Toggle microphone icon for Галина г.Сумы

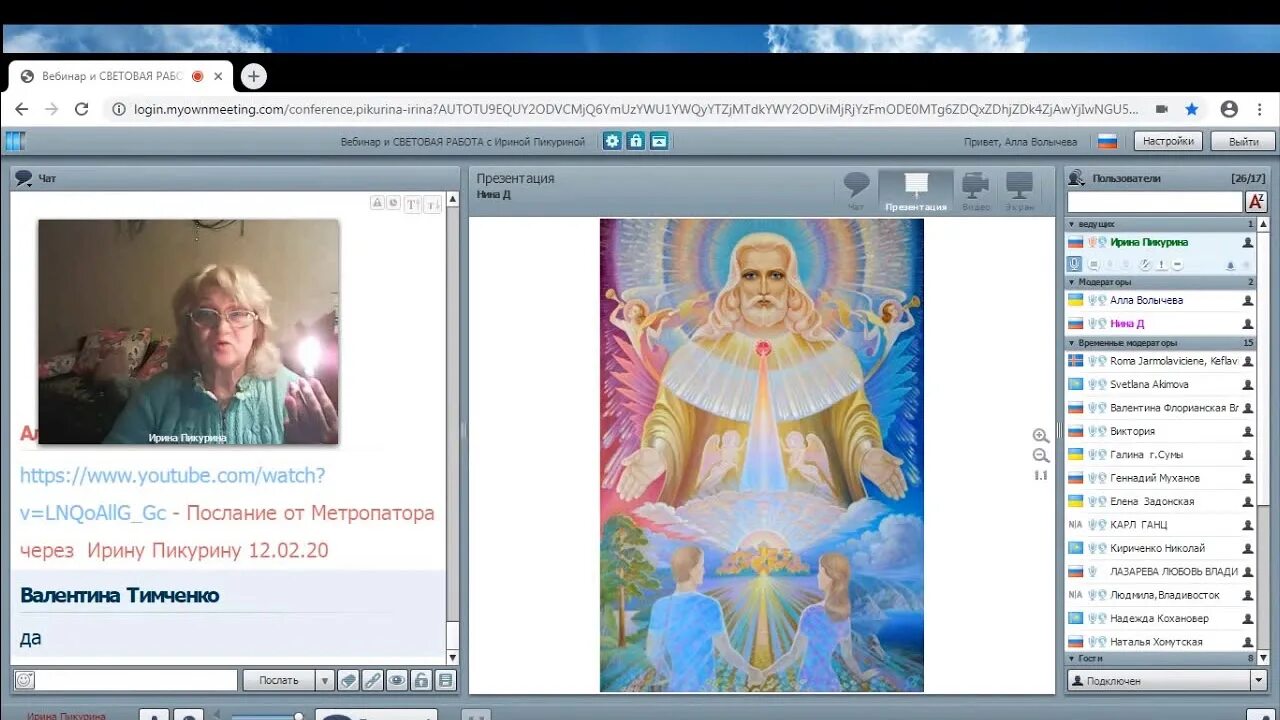1092,455
